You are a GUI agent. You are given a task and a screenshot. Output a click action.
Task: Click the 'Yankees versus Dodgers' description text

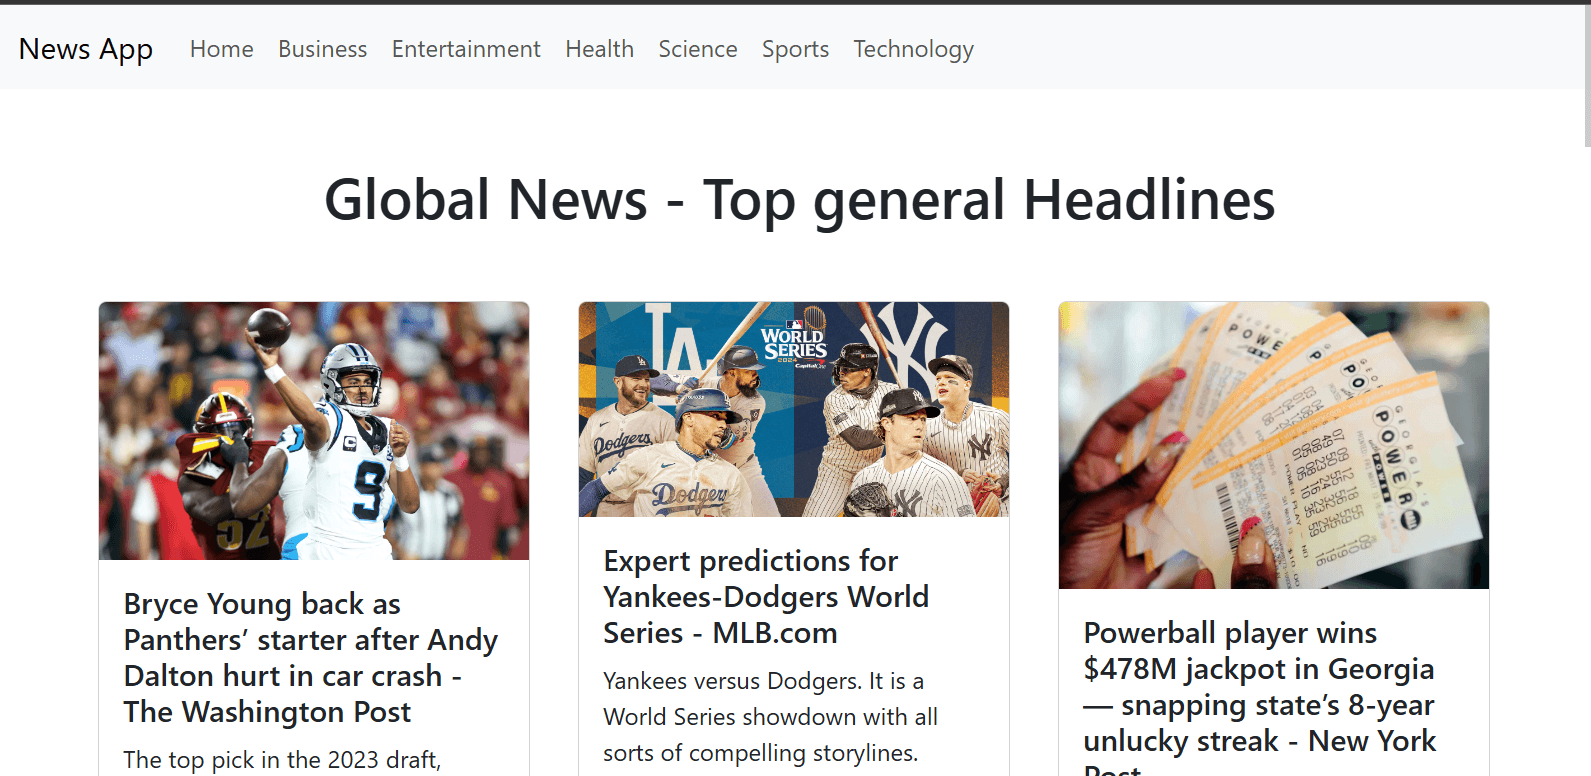coord(771,717)
